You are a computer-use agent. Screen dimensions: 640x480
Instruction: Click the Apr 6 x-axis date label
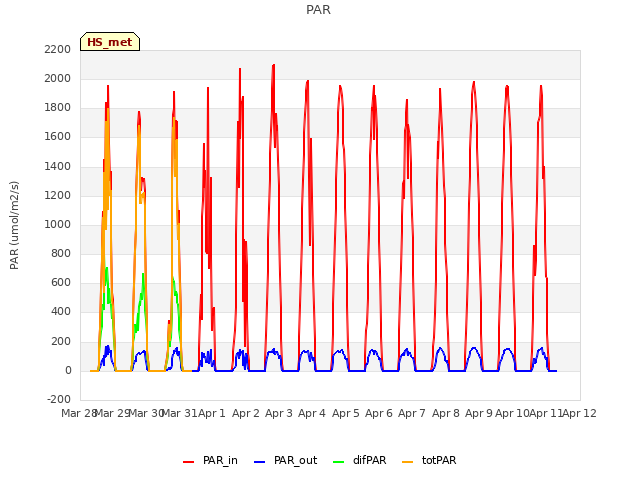[x=379, y=413]
